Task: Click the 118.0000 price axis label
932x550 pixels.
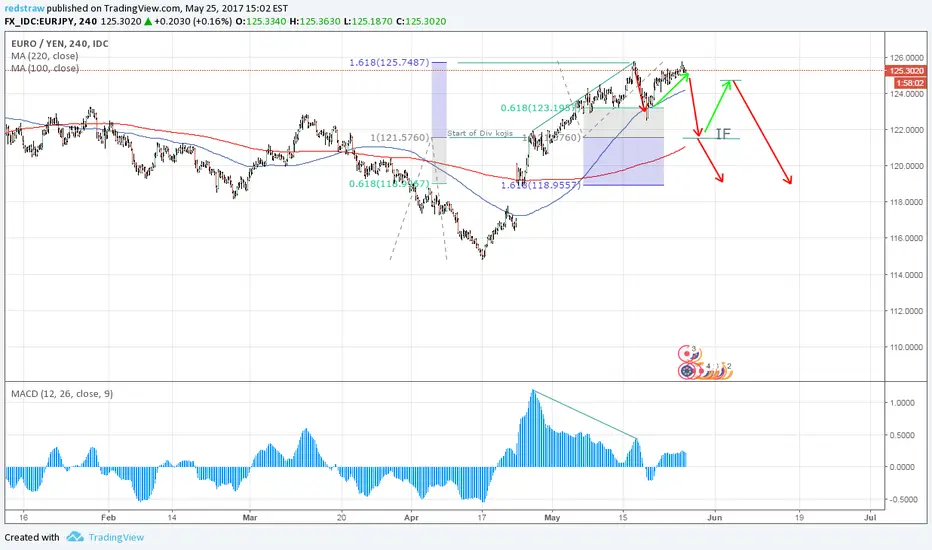Action: pyautogui.click(x=906, y=202)
